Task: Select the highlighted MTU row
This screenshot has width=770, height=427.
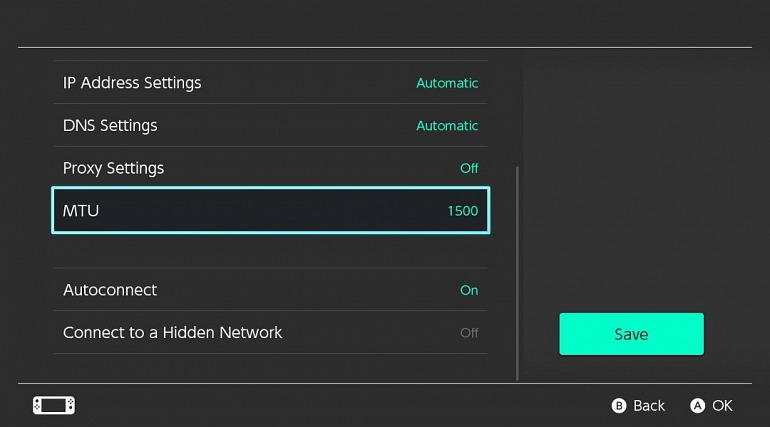Action: point(271,211)
